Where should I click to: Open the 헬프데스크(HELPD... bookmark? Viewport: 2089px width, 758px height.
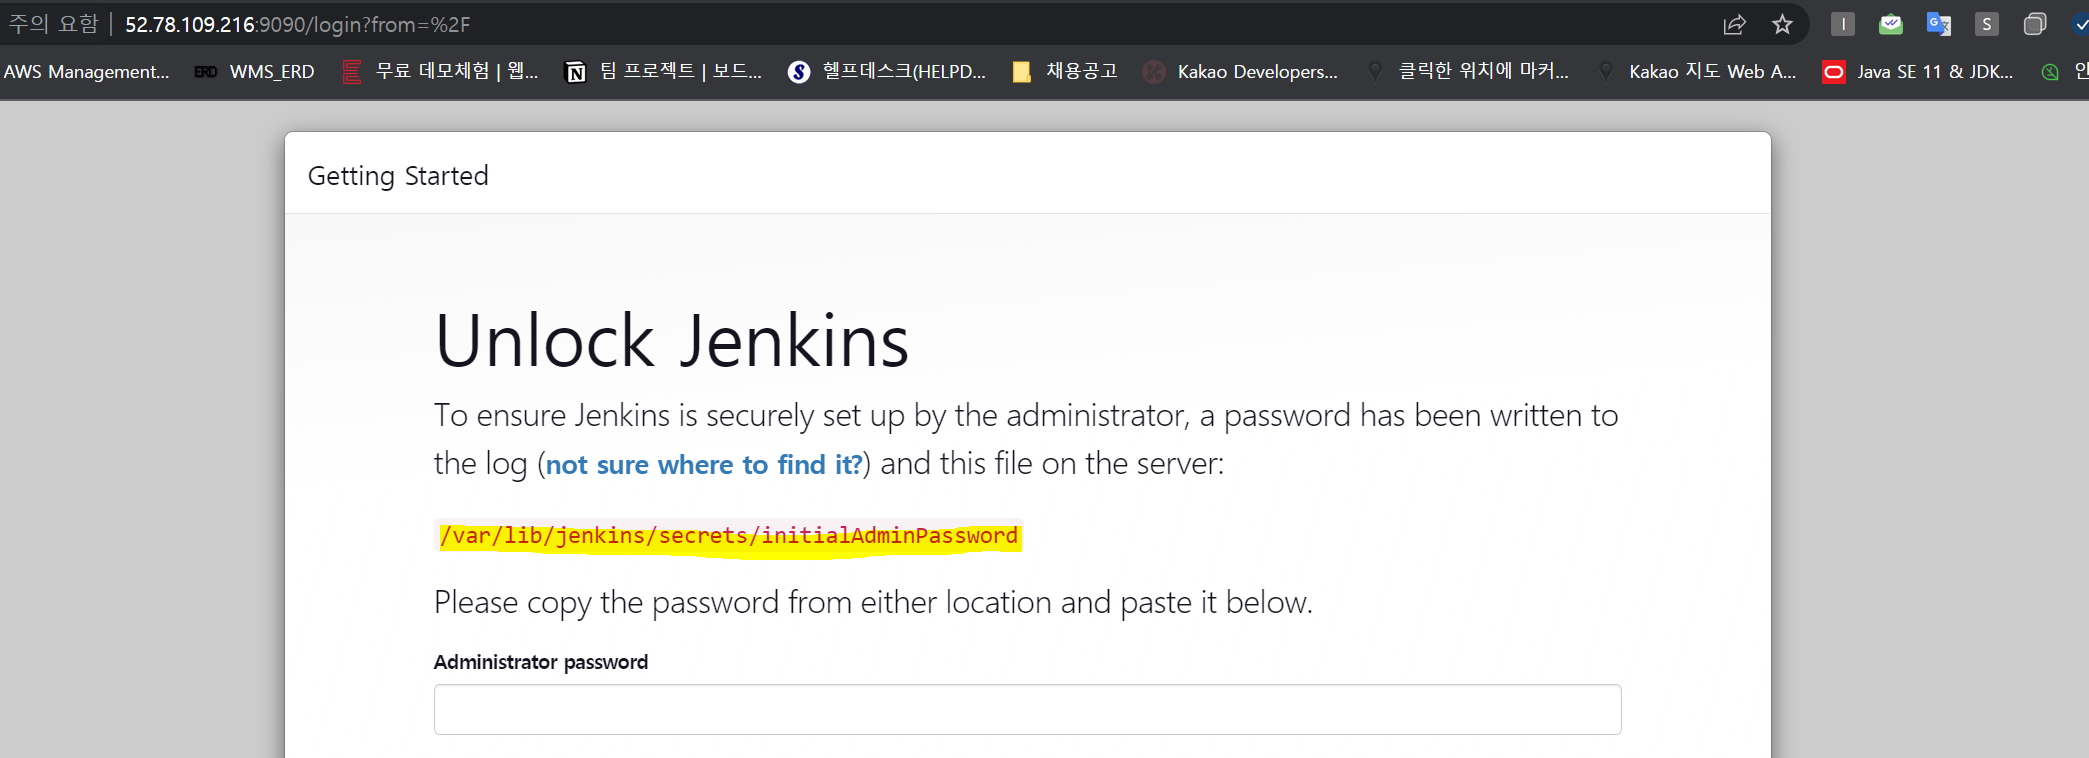coord(887,71)
